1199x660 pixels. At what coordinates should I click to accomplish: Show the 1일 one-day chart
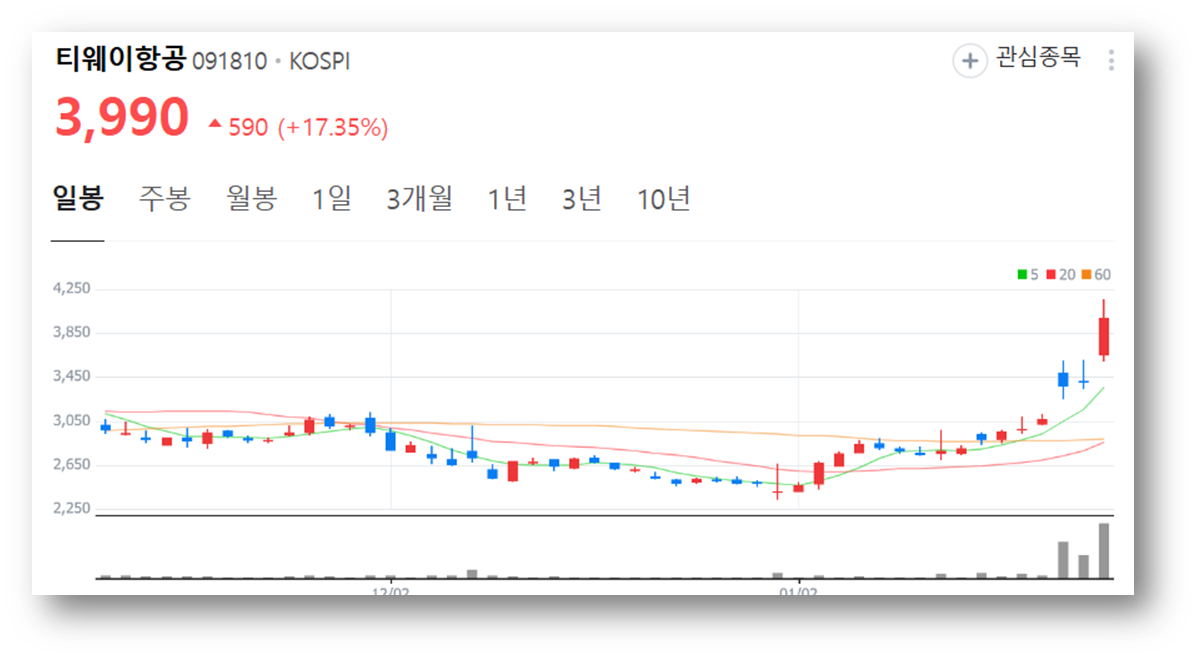click(332, 199)
